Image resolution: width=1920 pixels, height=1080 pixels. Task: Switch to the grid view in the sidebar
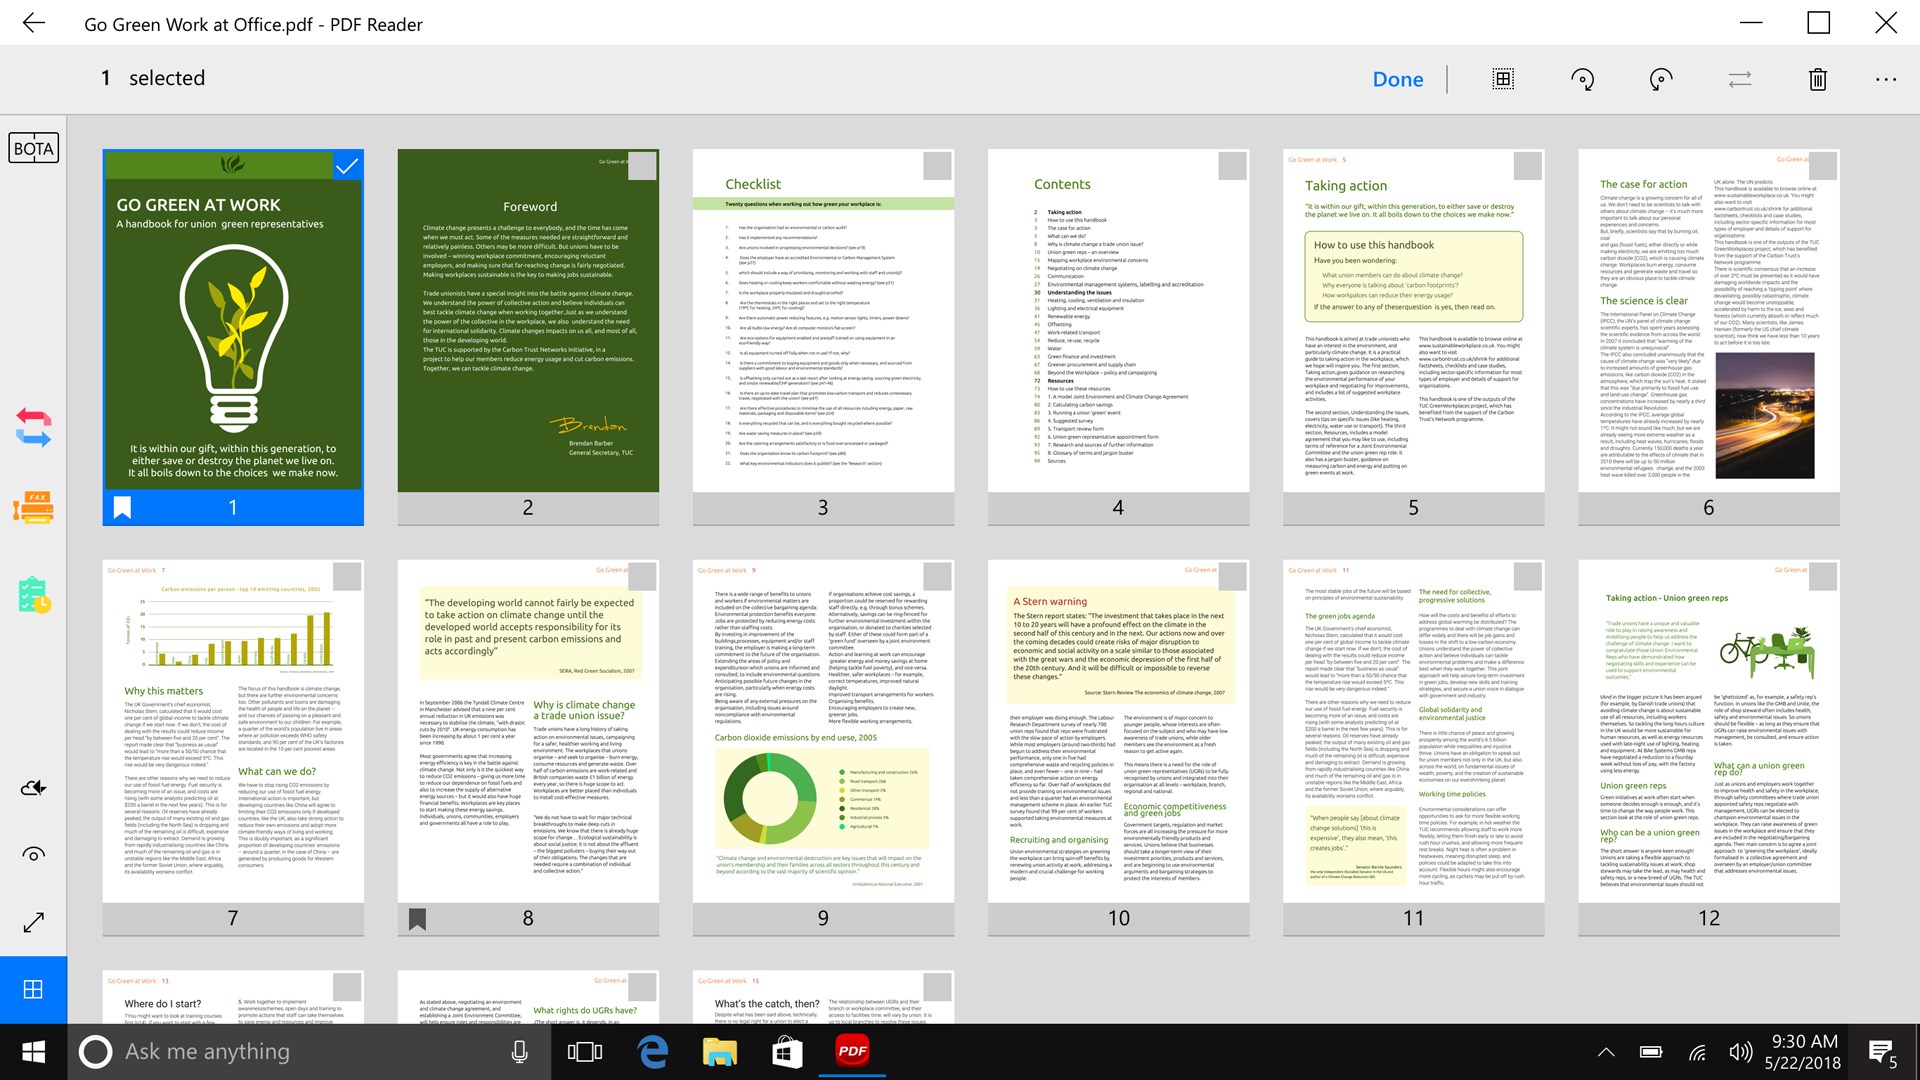pyautogui.click(x=33, y=990)
